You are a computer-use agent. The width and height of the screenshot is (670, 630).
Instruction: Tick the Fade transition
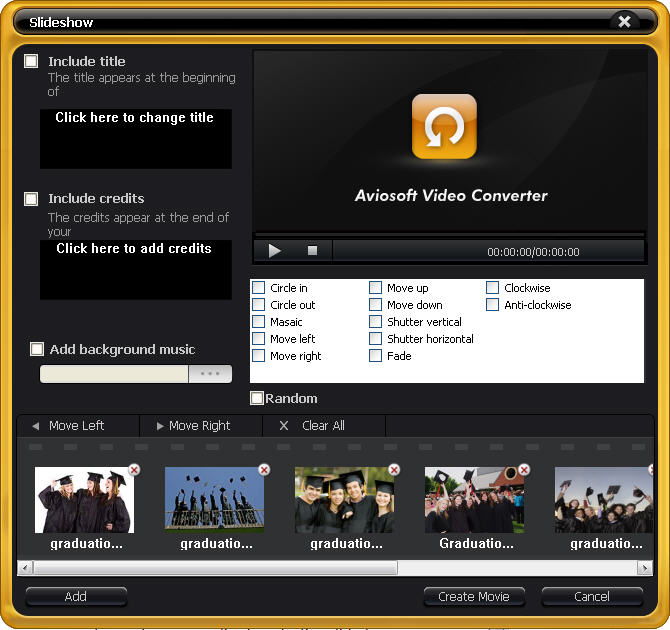point(376,356)
